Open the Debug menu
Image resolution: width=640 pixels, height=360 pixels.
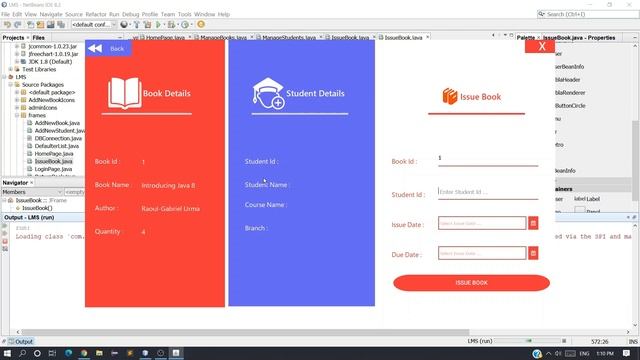pyautogui.click(x=131, y=14)
